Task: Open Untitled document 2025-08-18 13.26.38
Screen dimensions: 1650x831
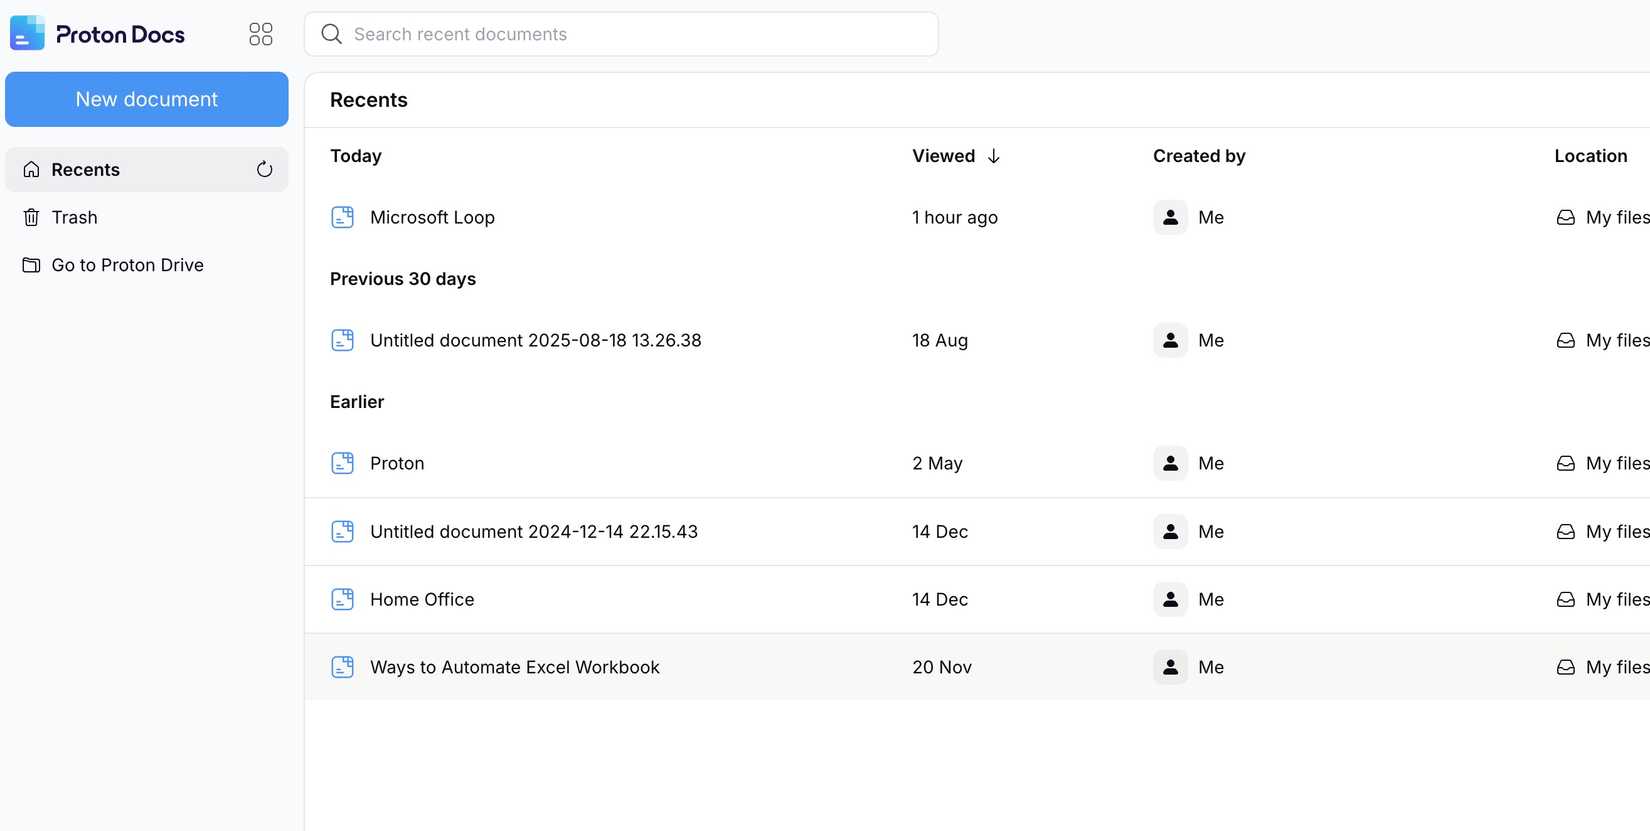Action: click(x=535, y=340)
